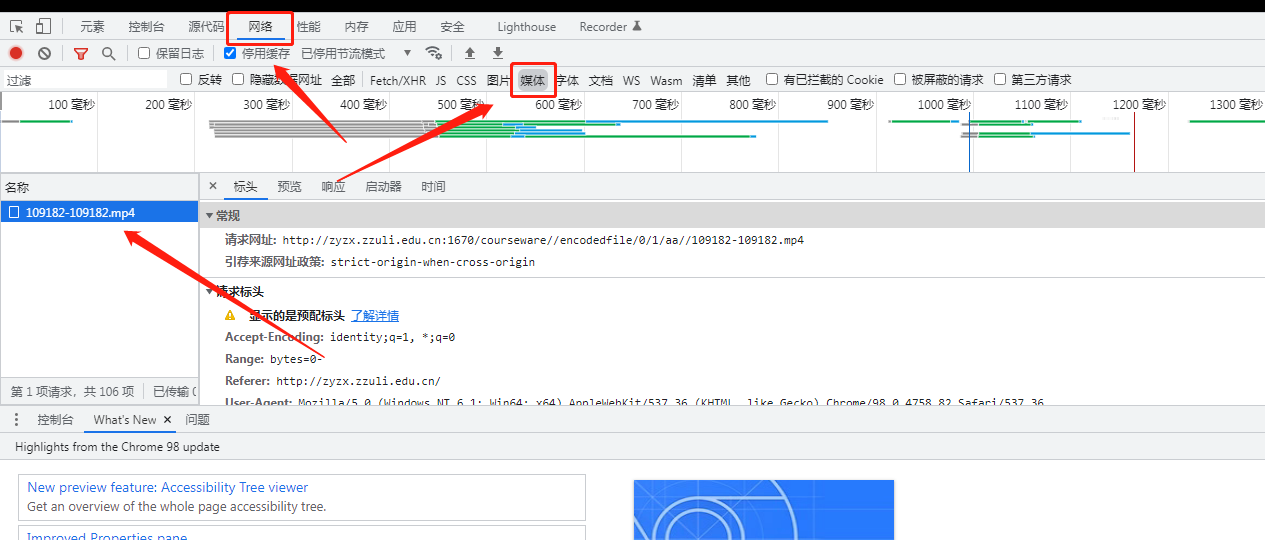Screen dimensions: 1265x540
Task: Click the inspect element picker icon
Action: tap(17, 27)
